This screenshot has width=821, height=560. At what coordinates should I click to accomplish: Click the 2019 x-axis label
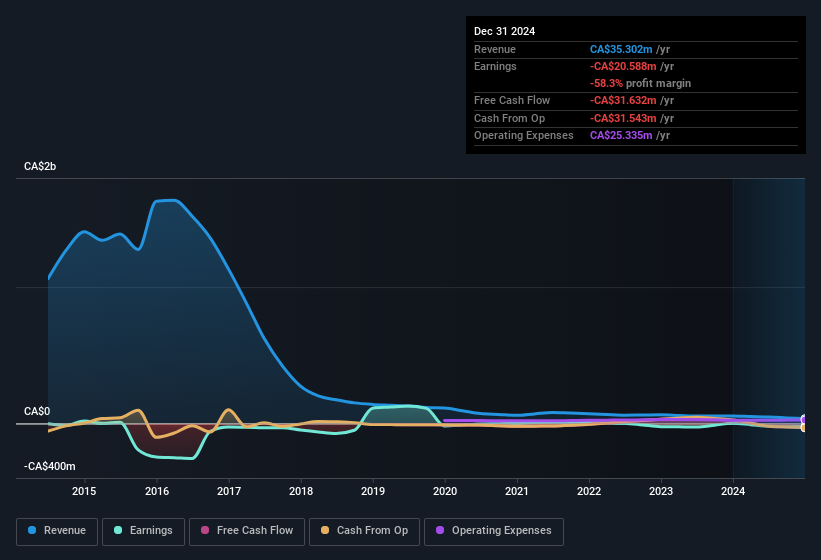coord(373,491)
